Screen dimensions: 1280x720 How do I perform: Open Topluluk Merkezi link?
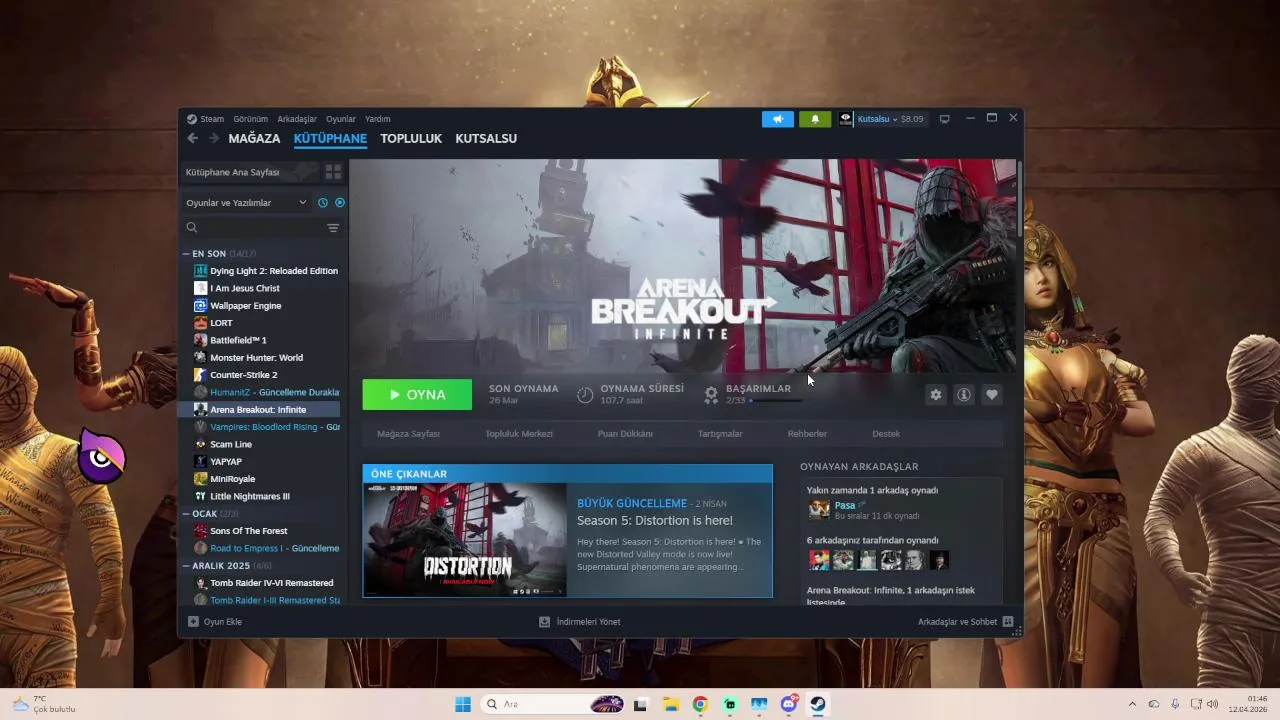519,434
